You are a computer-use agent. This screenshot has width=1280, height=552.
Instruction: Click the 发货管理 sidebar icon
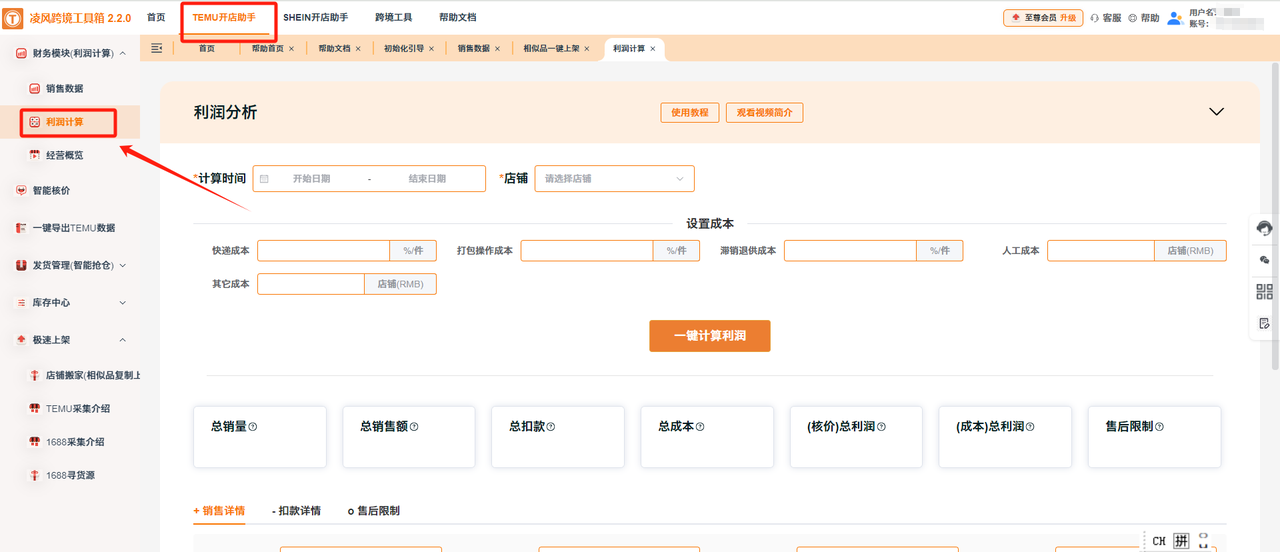[x=21, y=265]
